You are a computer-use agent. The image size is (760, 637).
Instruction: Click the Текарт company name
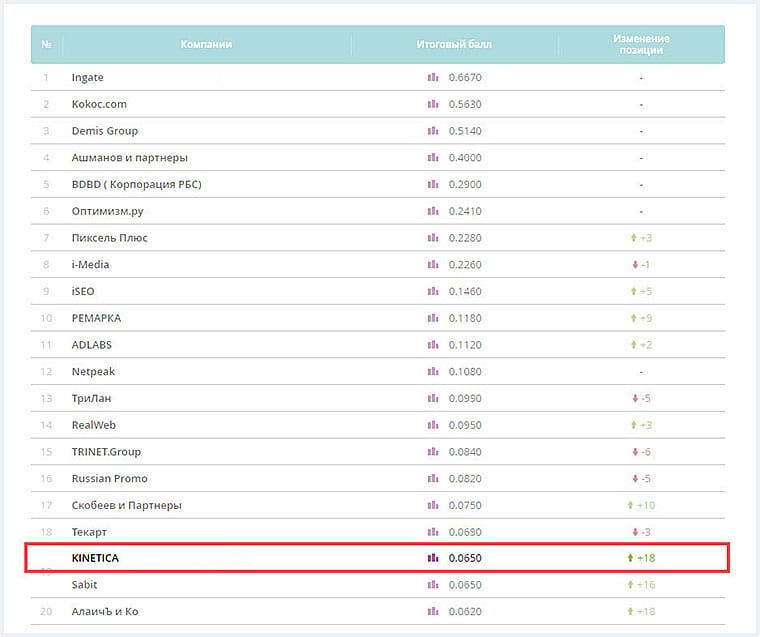coord(89,532)
